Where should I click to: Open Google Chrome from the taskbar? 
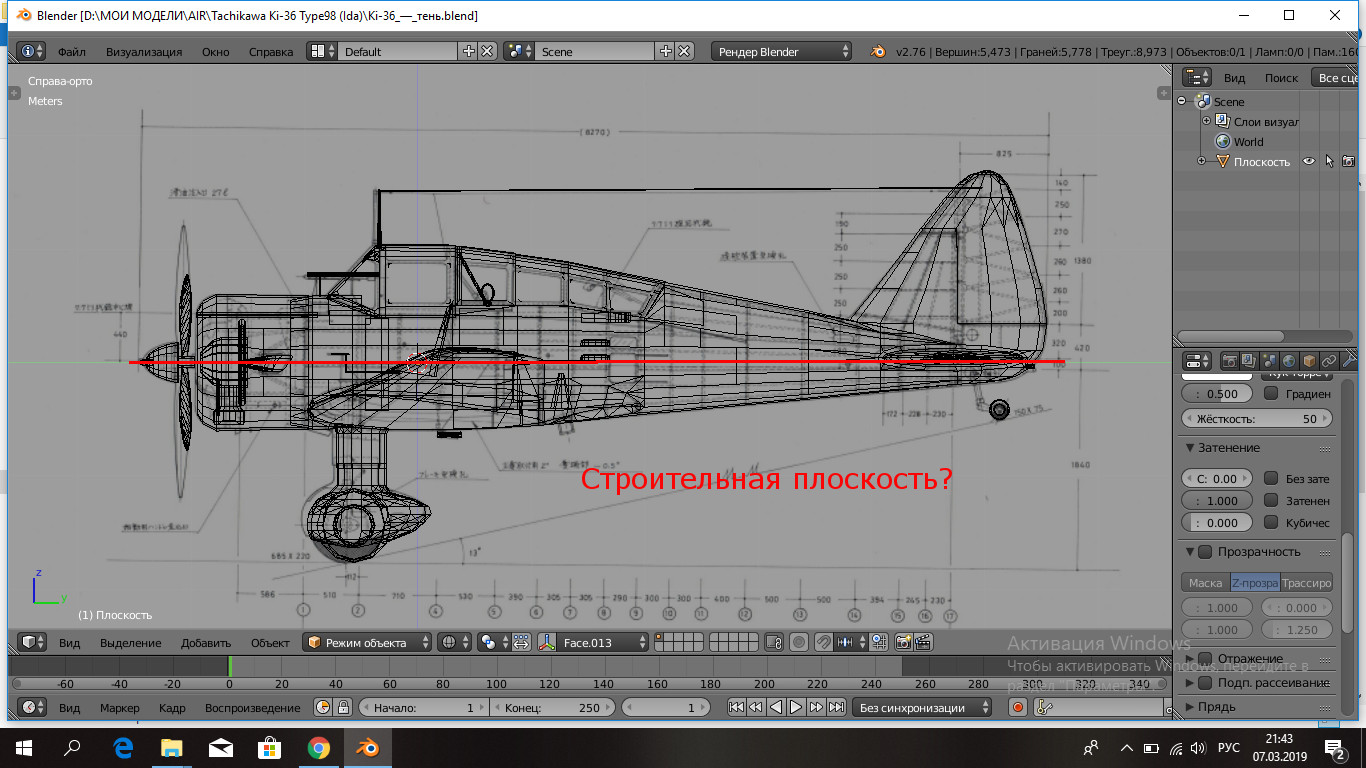coord(318,747)
